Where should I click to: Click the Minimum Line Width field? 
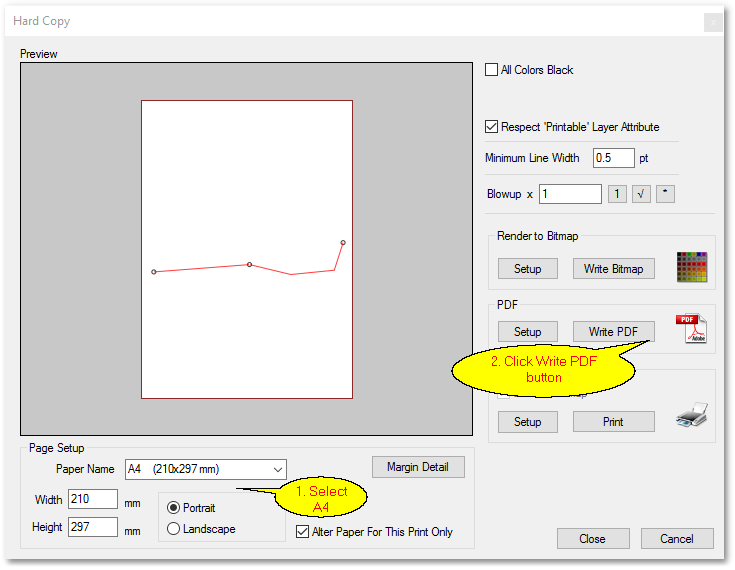click(x=614, y=158)
